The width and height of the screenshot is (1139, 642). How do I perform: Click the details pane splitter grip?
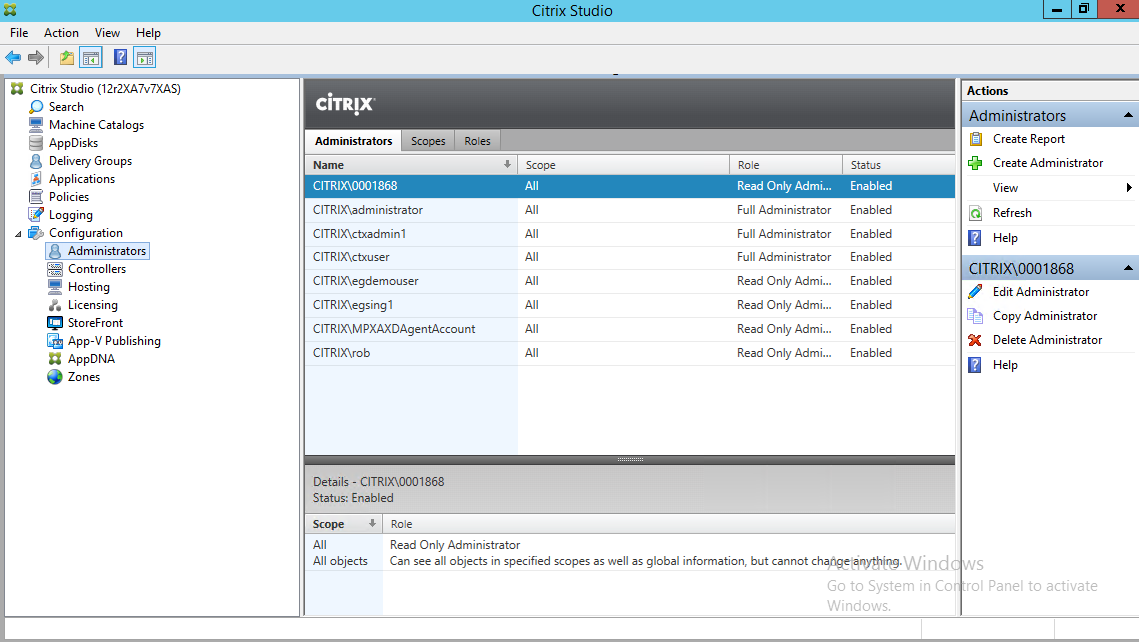pyautogui.click(x=630, y=460)
